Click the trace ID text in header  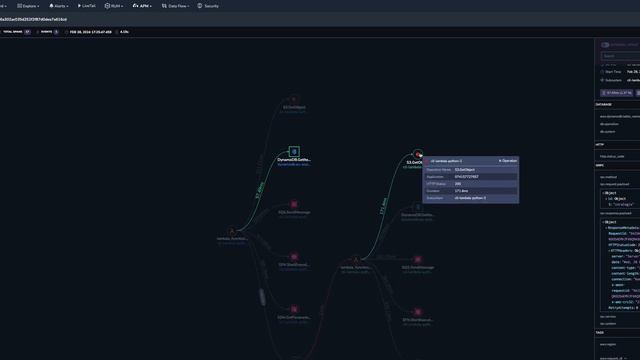[x=34, y=19]
